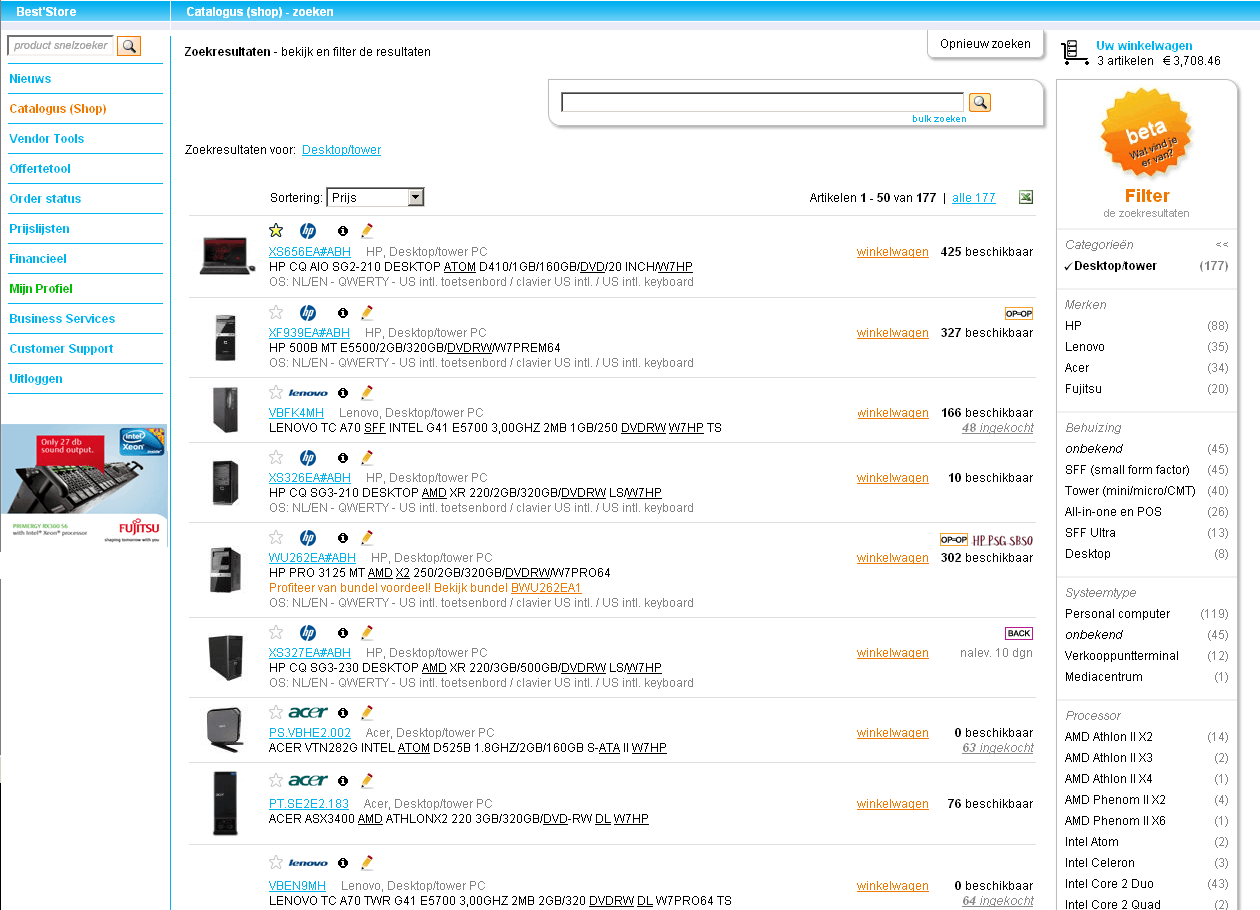Click in the main search text field
Viewport: 1260px width, 910px height.
[x=762, y=102]
